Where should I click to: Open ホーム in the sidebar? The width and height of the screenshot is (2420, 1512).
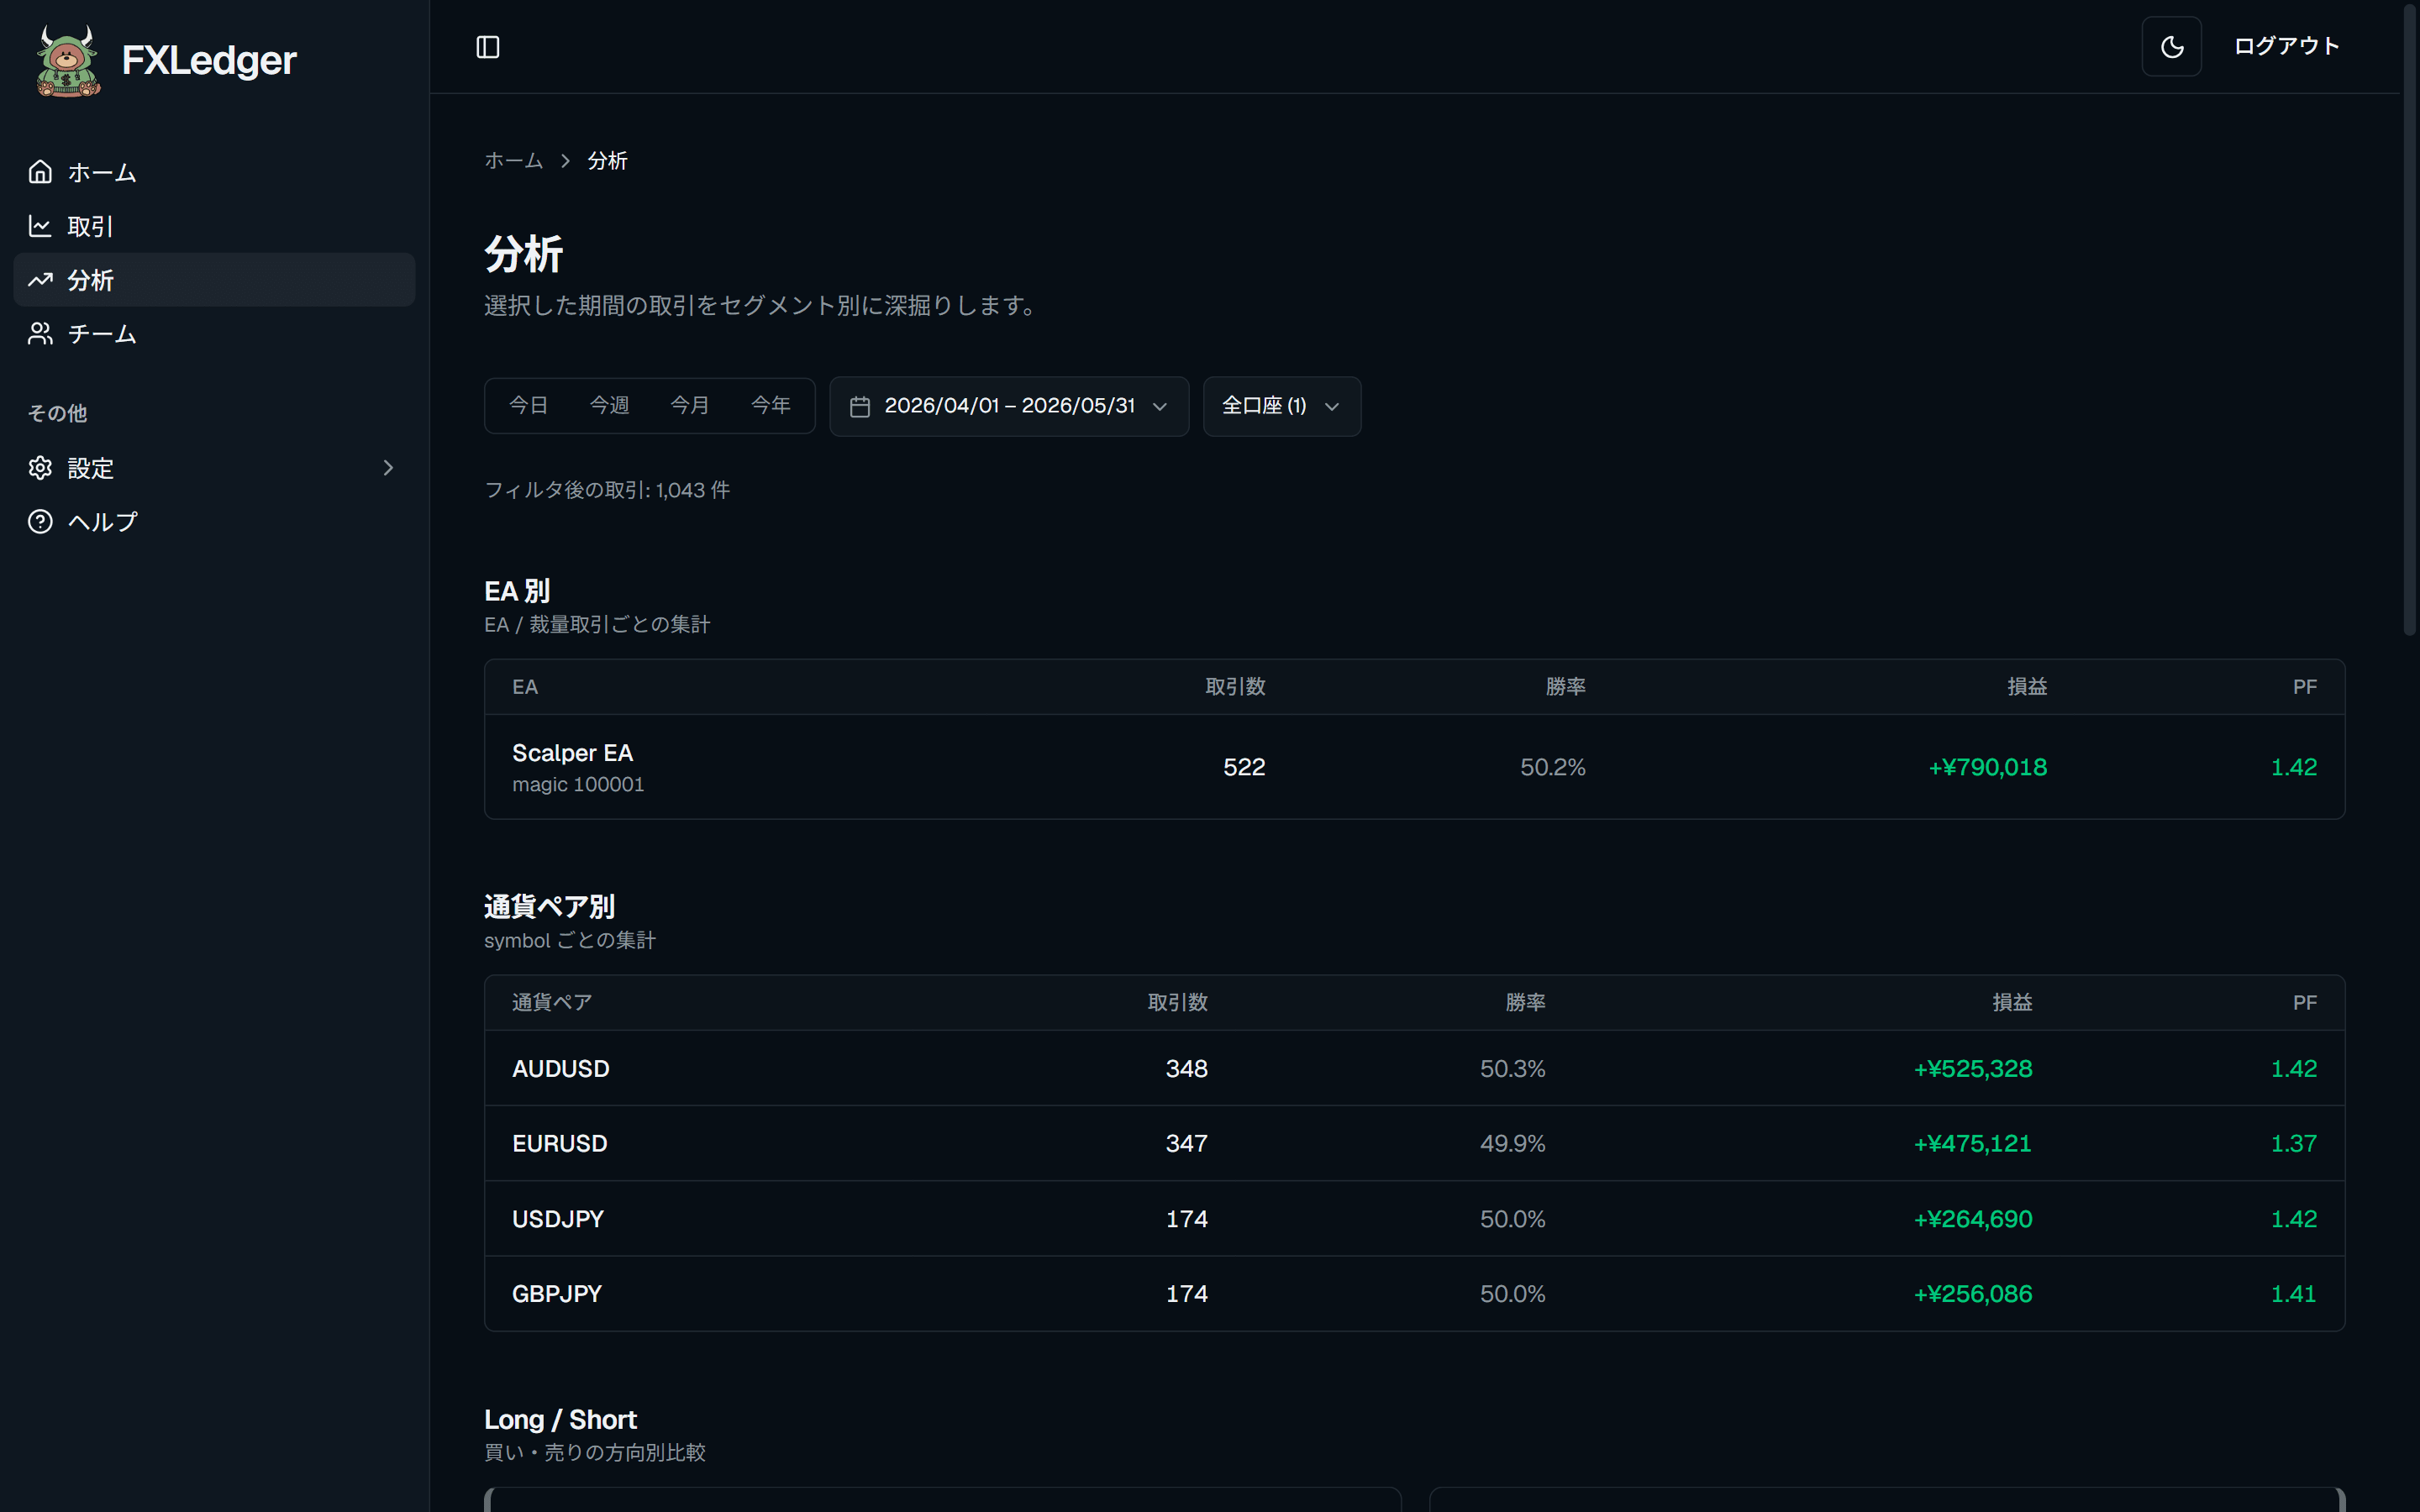[214, 172]
